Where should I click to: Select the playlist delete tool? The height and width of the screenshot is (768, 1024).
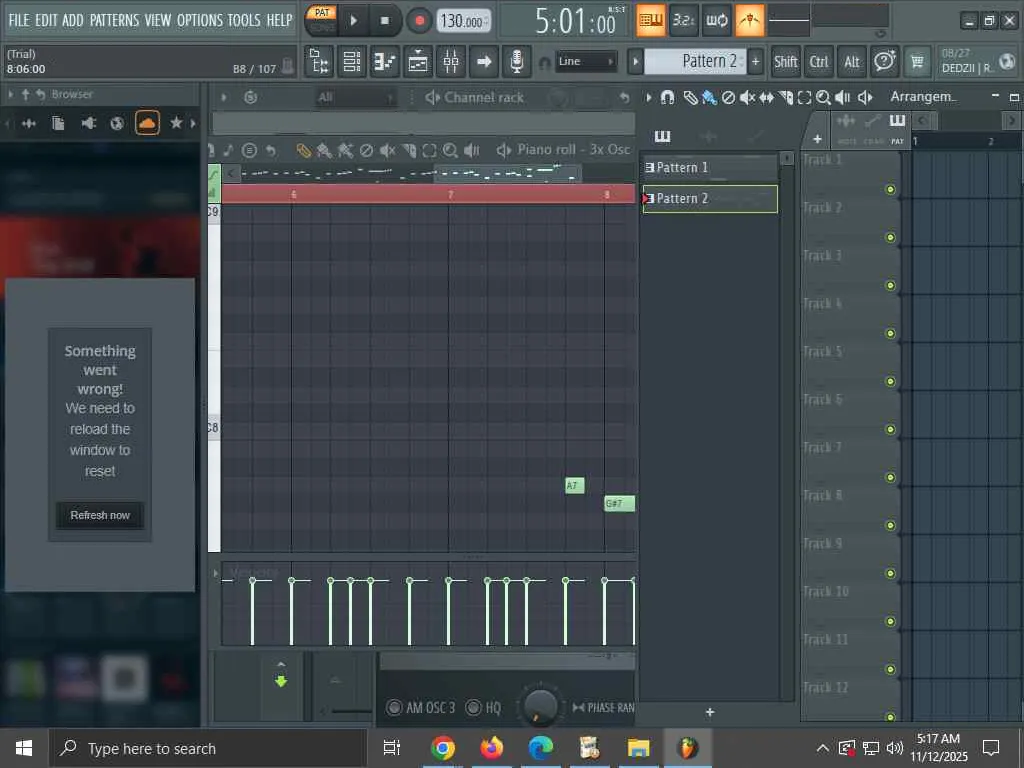728,98
